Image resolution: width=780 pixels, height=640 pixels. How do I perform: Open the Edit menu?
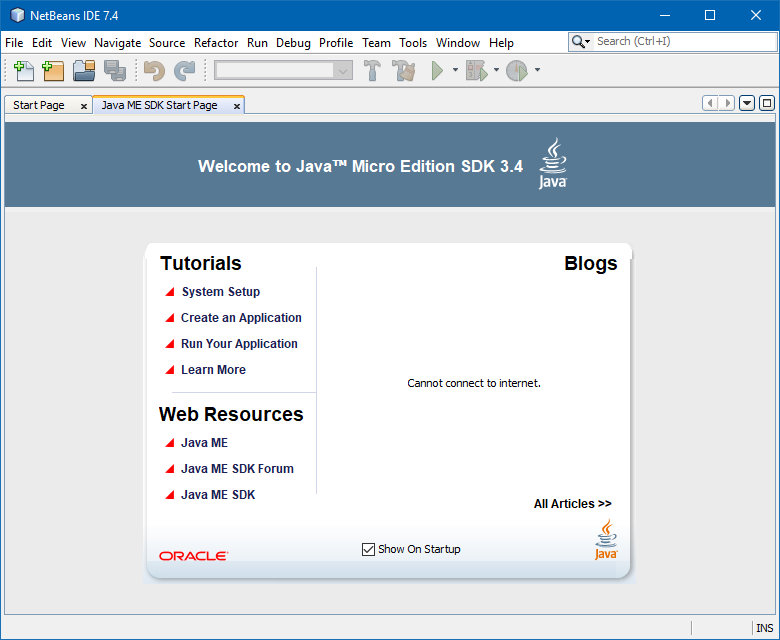[x=42, y=43]
